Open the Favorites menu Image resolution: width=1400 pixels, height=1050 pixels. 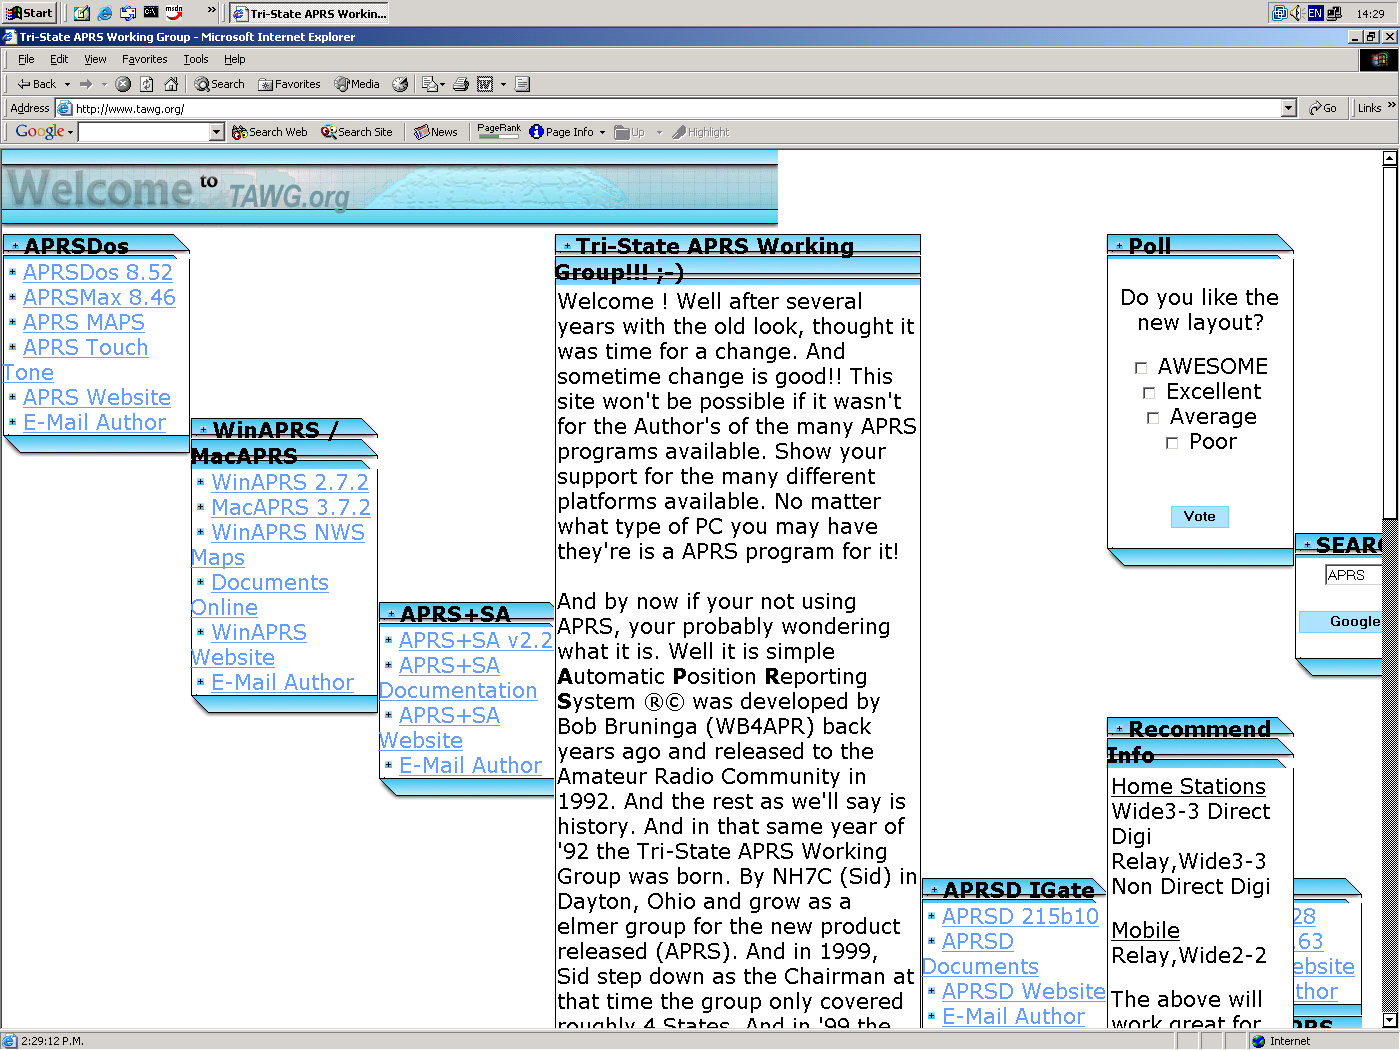pyautogui.click(x=144, y=59)
